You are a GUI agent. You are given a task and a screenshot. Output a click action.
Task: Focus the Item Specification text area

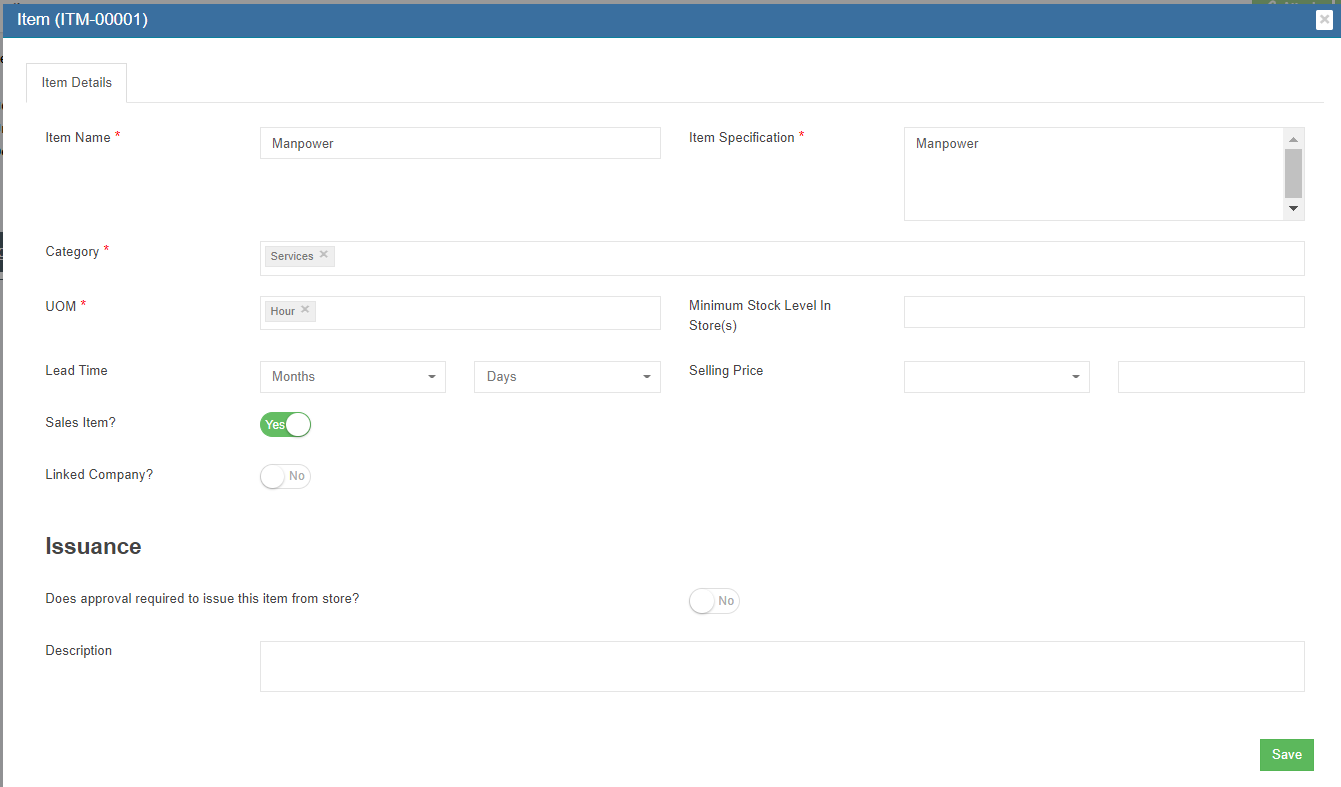pos(1092,173)
